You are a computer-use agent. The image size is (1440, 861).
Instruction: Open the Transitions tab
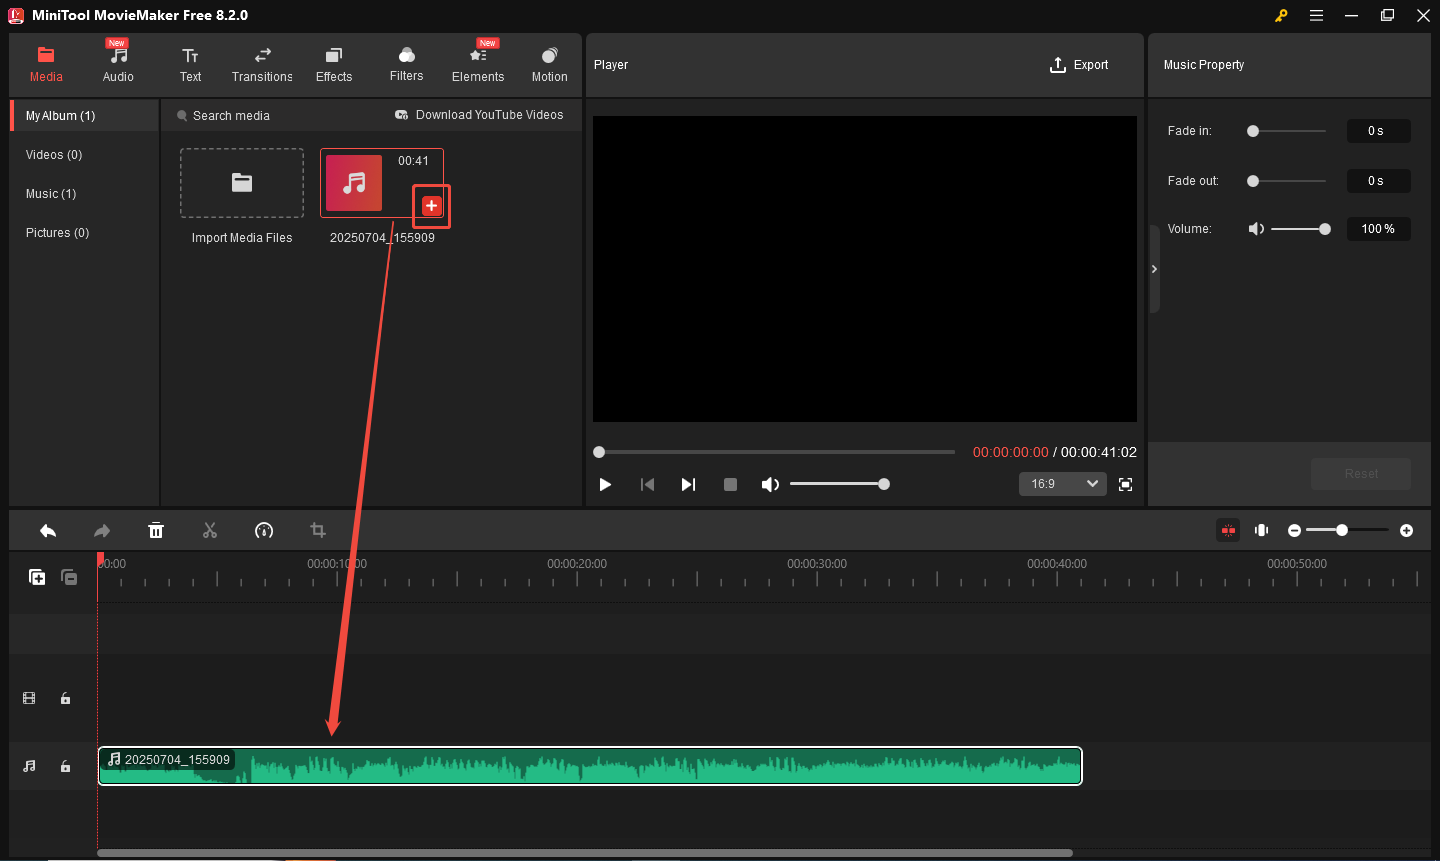(x=262, y=65)
